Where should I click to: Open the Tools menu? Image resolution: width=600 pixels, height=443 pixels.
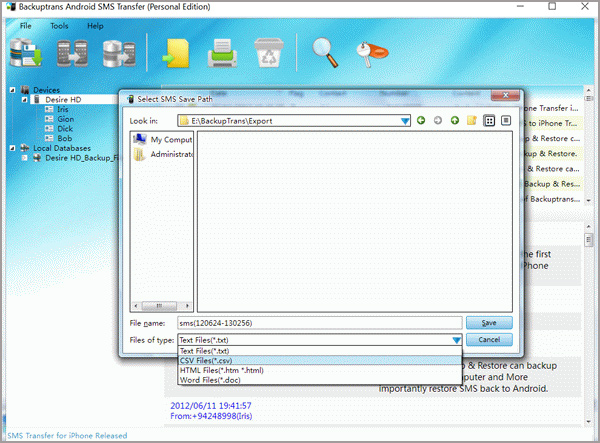tap(59, 26)
